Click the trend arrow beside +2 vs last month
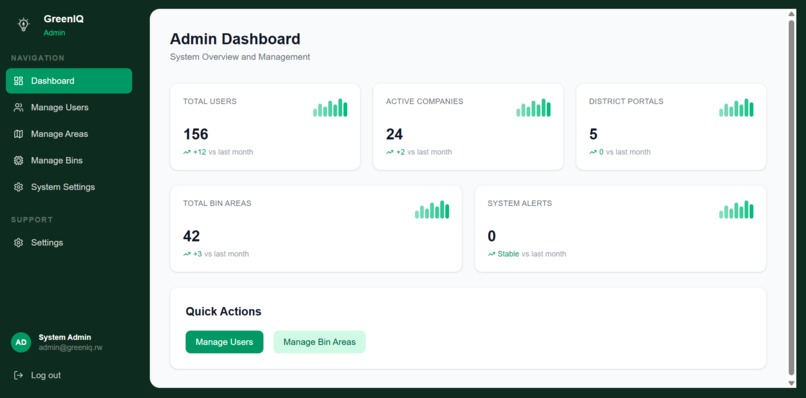806x398 pixels. click(390, 152)
